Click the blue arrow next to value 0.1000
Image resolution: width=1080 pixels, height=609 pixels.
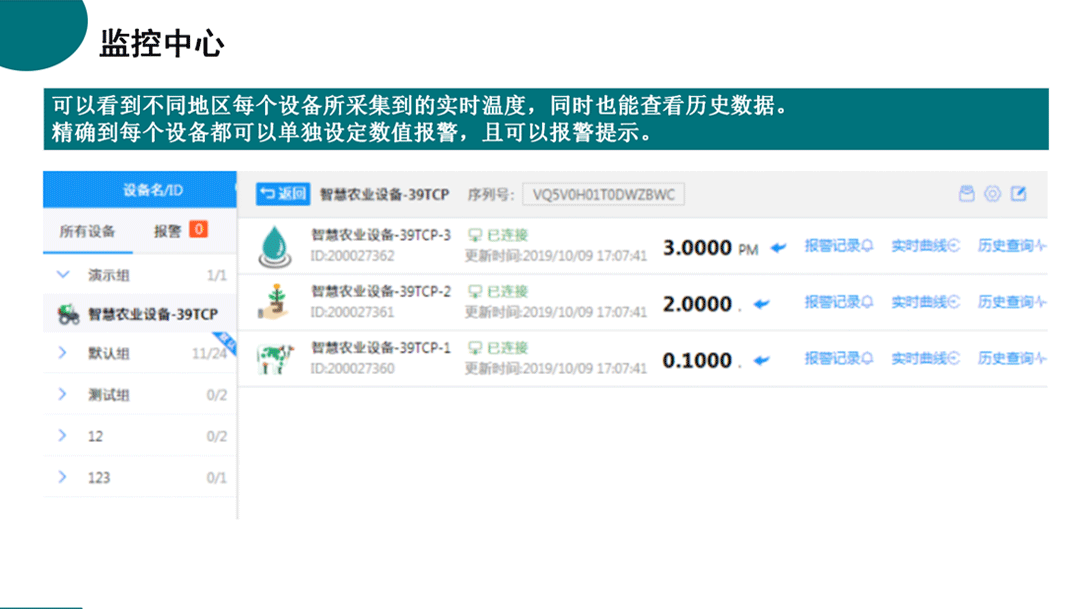click(x=762, y=361)
